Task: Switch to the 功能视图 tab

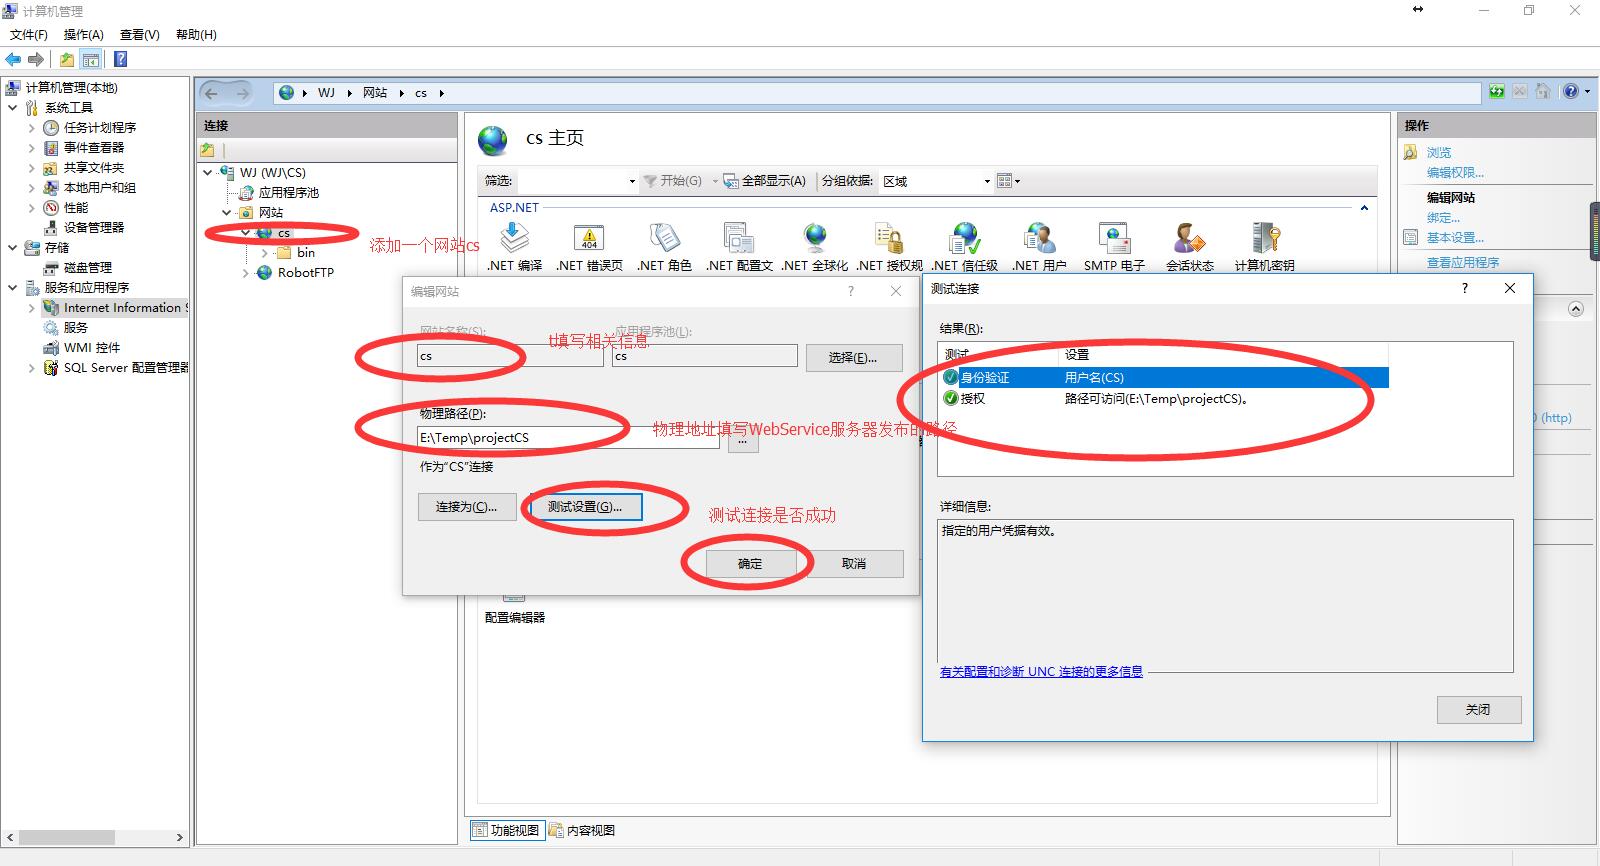Action: tap(507, 830)
